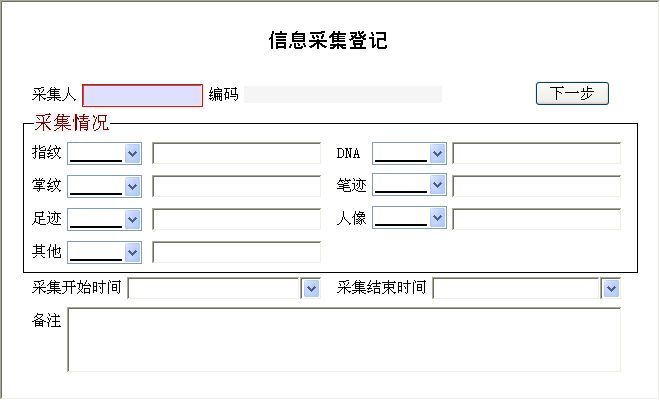Focus the 采集开始时间 input box
The width and height of the screenshot is (660, 400).
pyautogui.click(x=214, y=288)
